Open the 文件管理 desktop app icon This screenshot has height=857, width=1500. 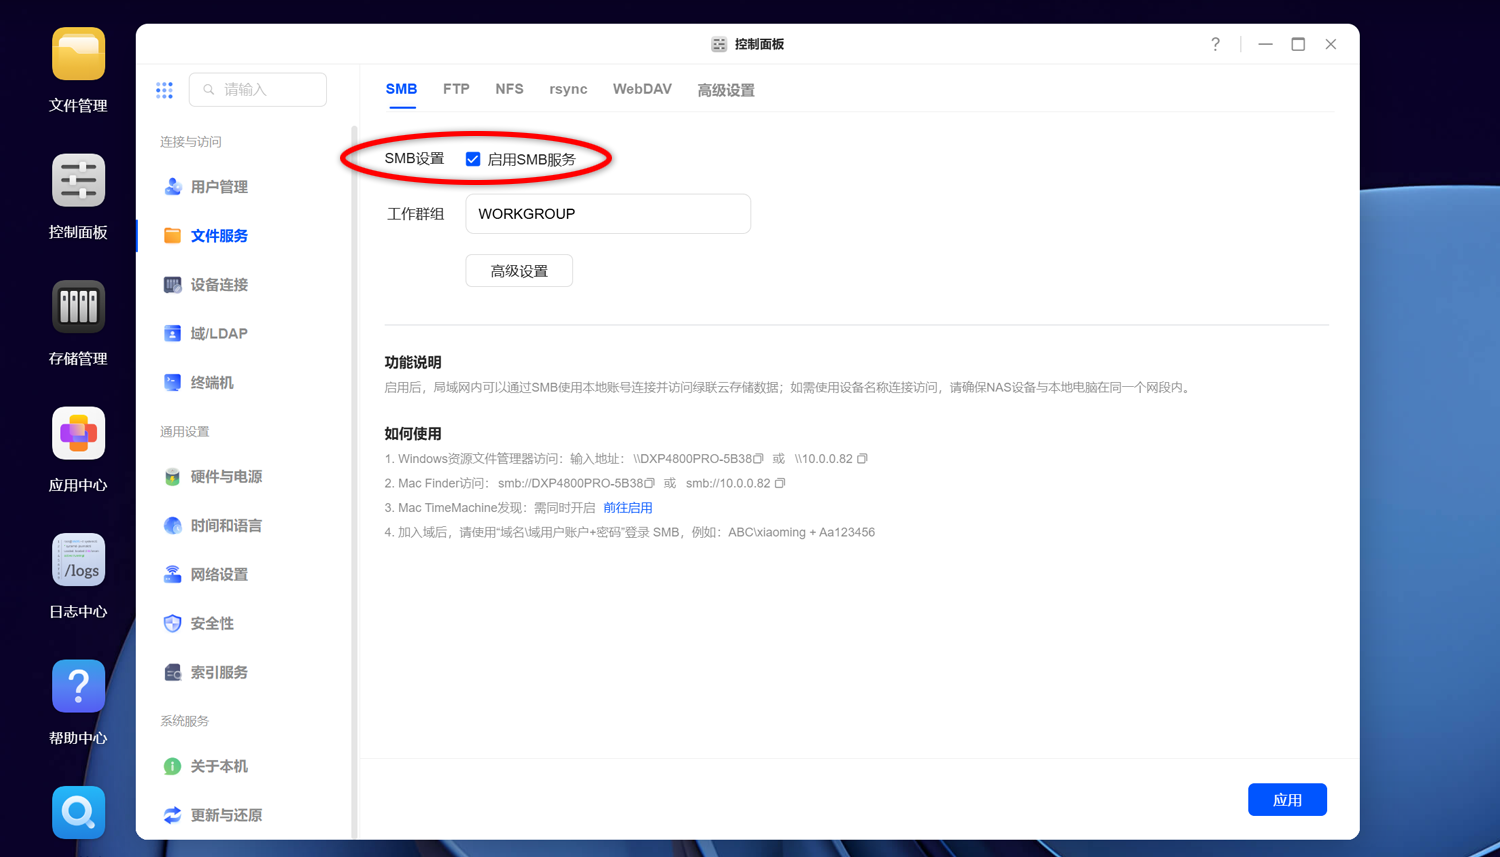pyautogui.click(x=78, y=54)
